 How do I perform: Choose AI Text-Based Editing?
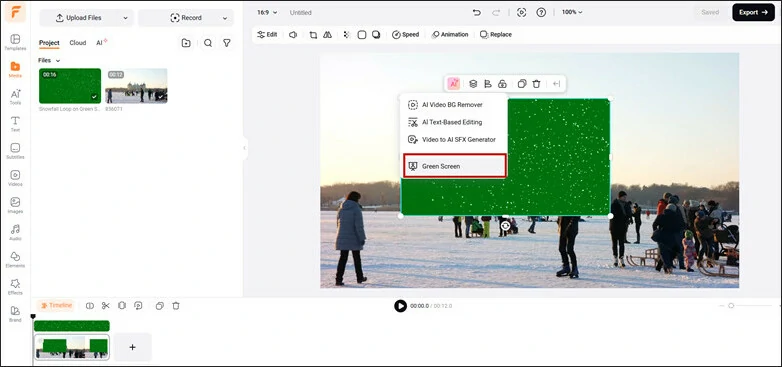453,122
